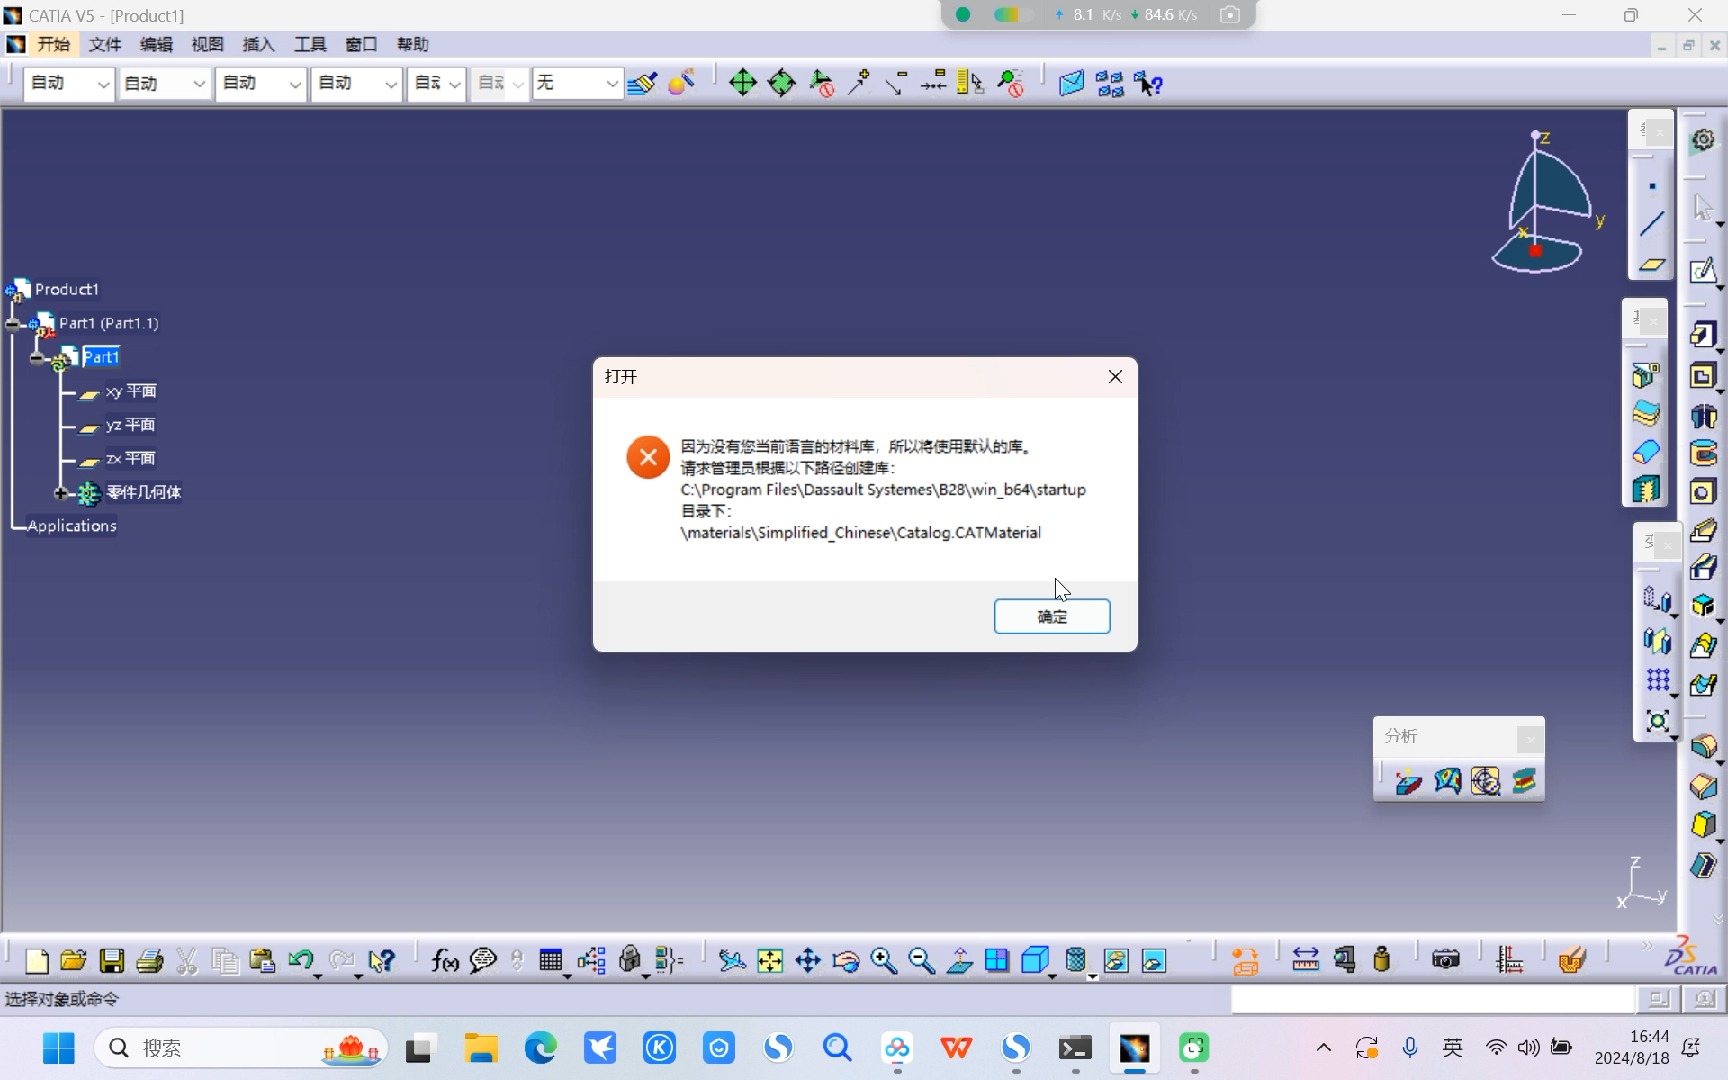Image resolution: width=1728 pixels, height=1080 pixels.
Task: Open the Windows Start menu
Action: coord(59,1048)
